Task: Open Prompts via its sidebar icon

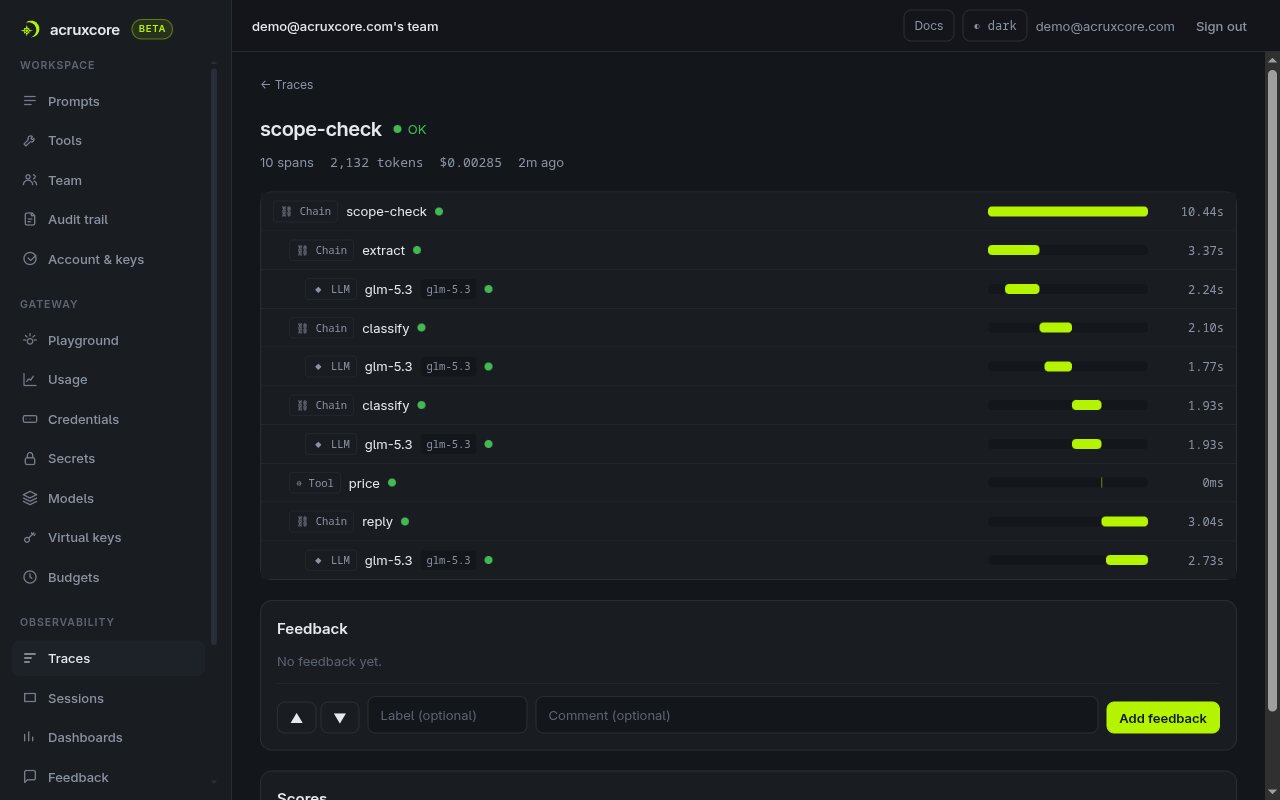Action: click(30, 101)
